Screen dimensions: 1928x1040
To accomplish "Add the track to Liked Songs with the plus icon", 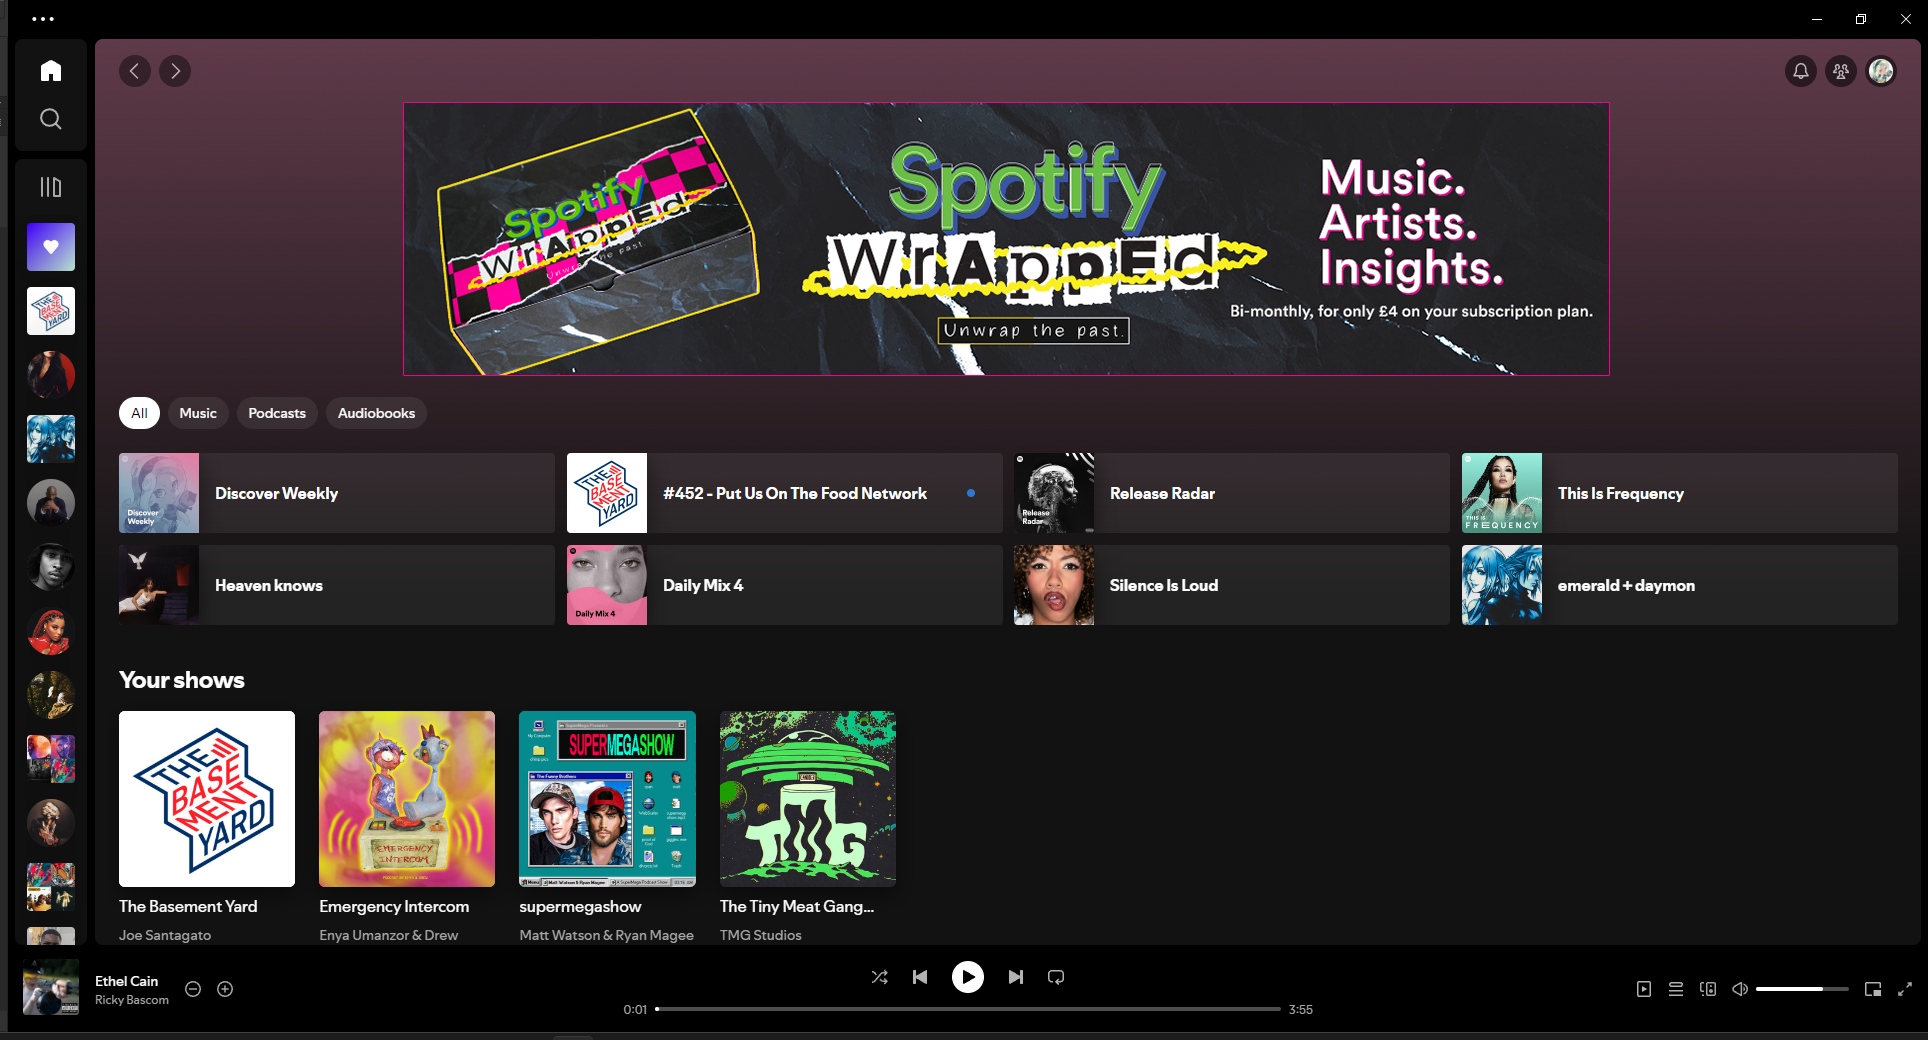I will [x=225, y=989].
